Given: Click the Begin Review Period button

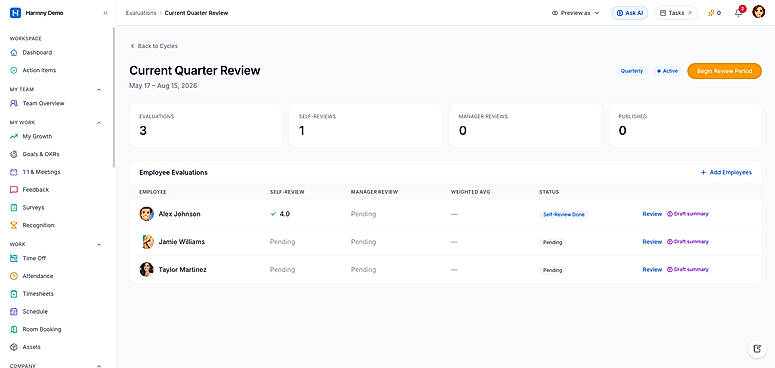Looking at the screenshot, I should (724, 71).
